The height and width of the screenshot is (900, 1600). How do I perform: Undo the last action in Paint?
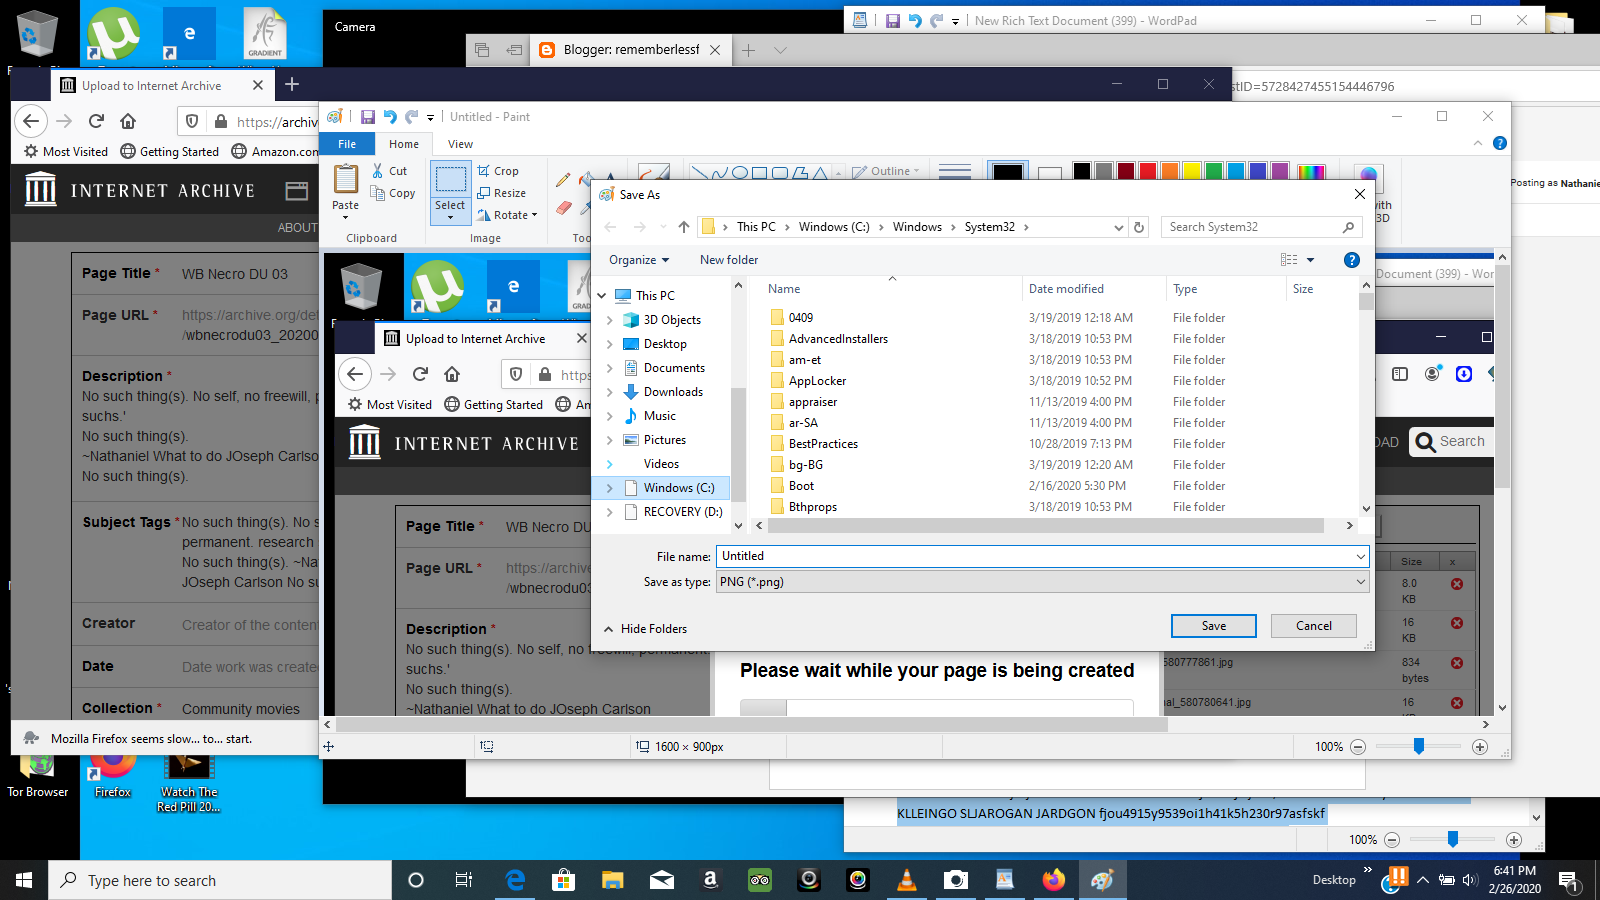tap(390, 117)
